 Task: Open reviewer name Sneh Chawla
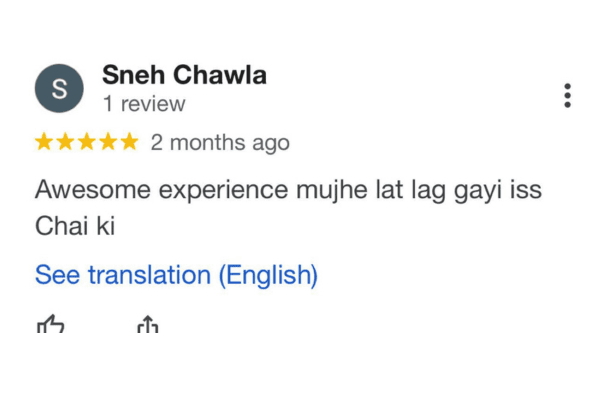(184, 75)
